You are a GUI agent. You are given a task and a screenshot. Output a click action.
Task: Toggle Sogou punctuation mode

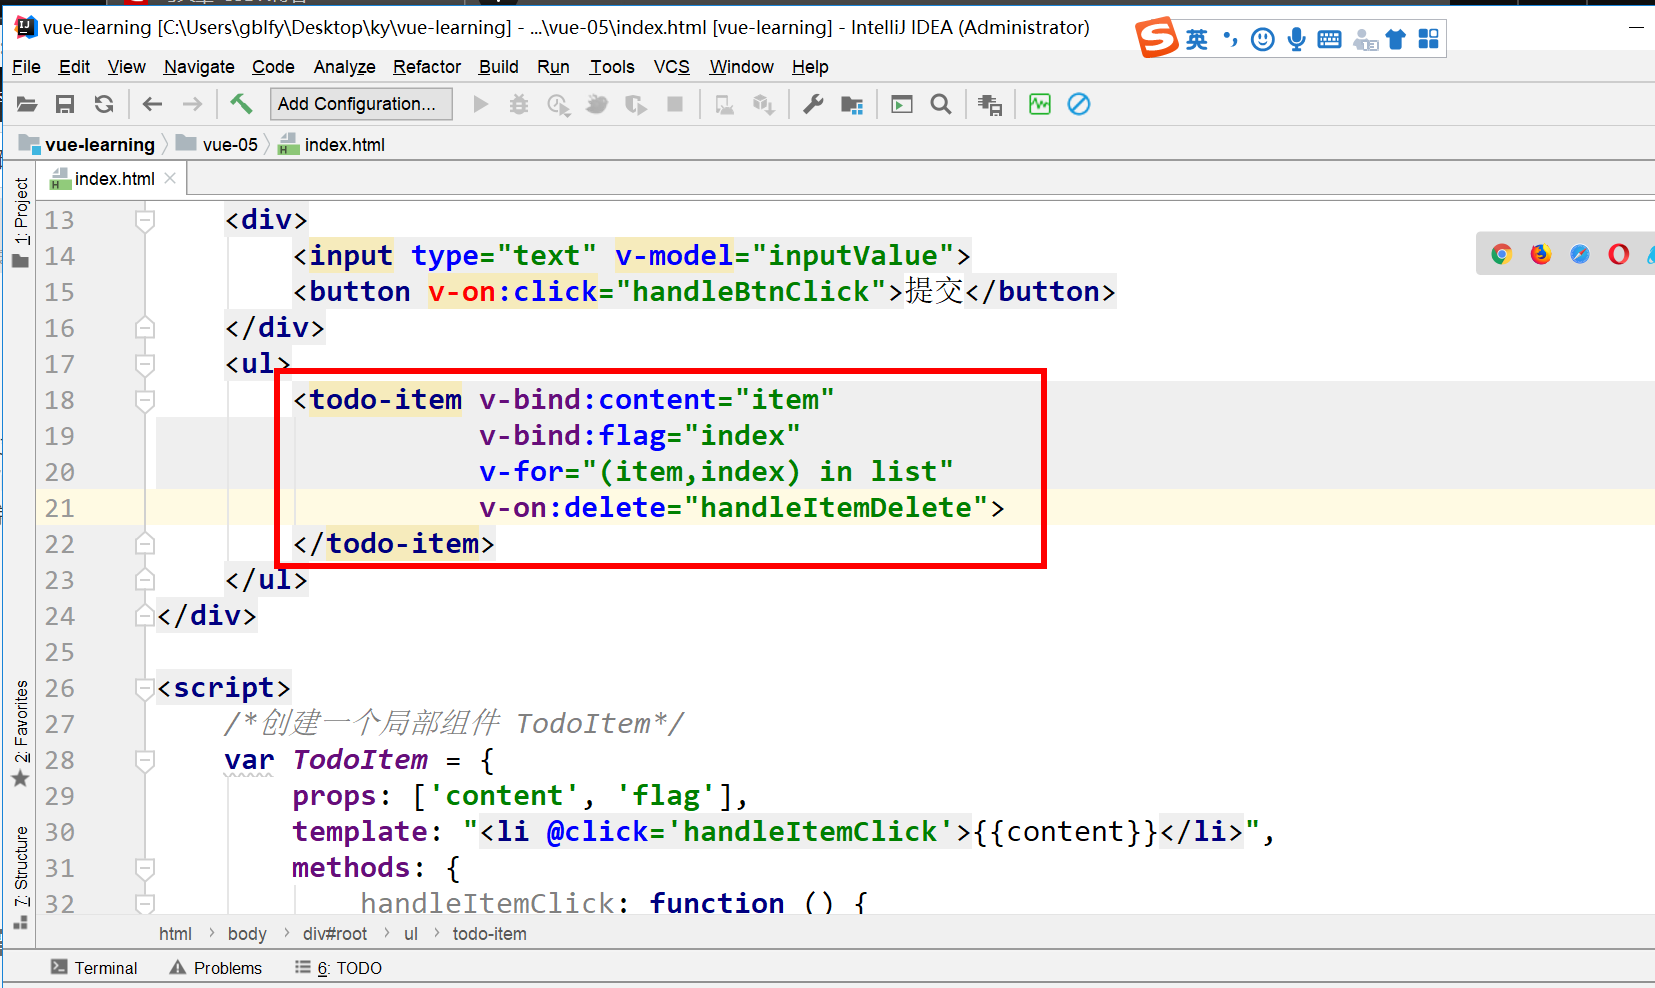(1230, 39)
